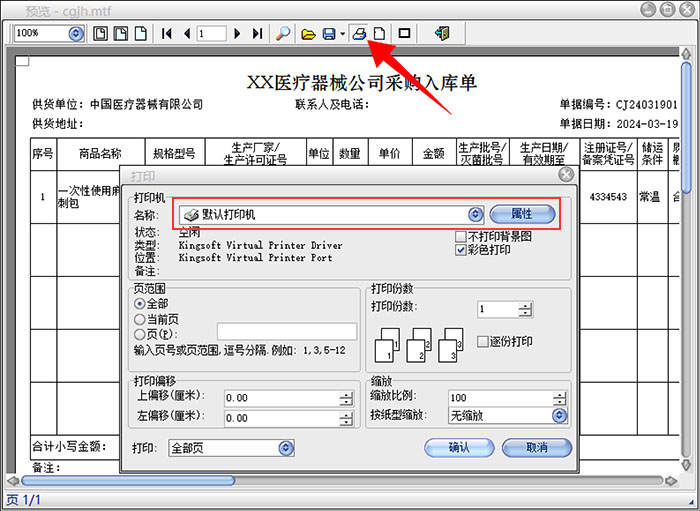Click the page range input field

(286, 331)
